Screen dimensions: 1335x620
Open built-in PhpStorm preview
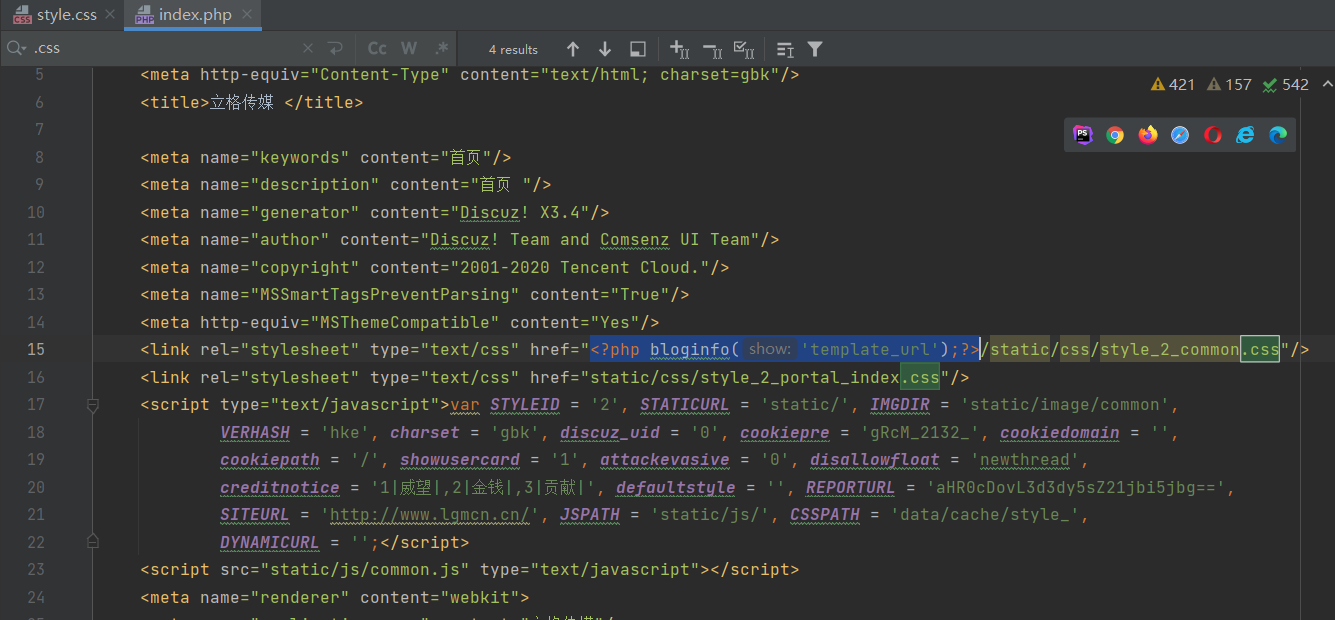1083,135
